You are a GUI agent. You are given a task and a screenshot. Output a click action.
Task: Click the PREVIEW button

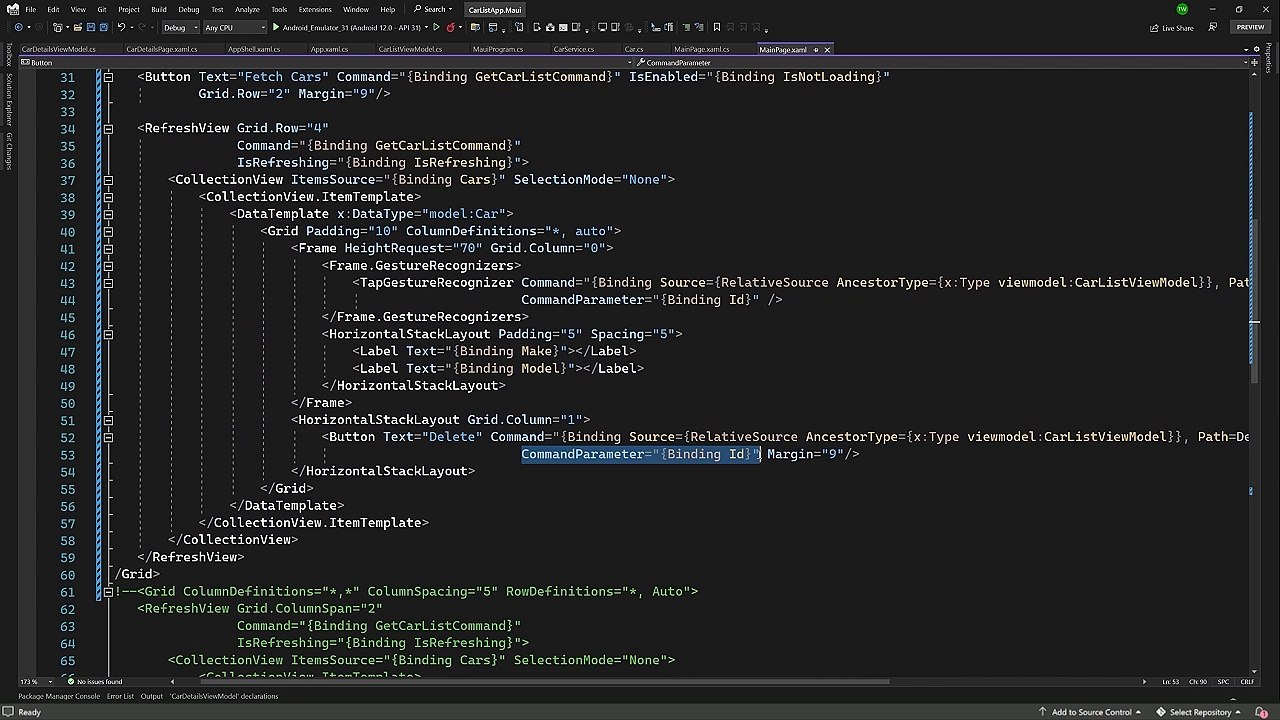[x=1250, y=27]
